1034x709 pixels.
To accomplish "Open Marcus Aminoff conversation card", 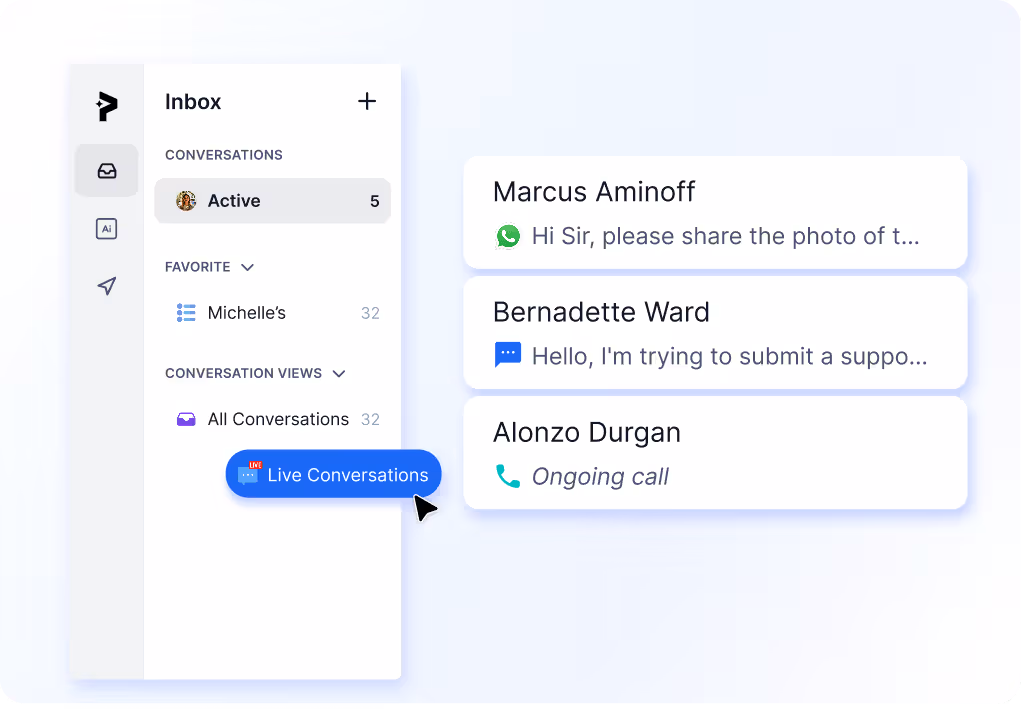I will pyautogui.click(x=715, y=212).
